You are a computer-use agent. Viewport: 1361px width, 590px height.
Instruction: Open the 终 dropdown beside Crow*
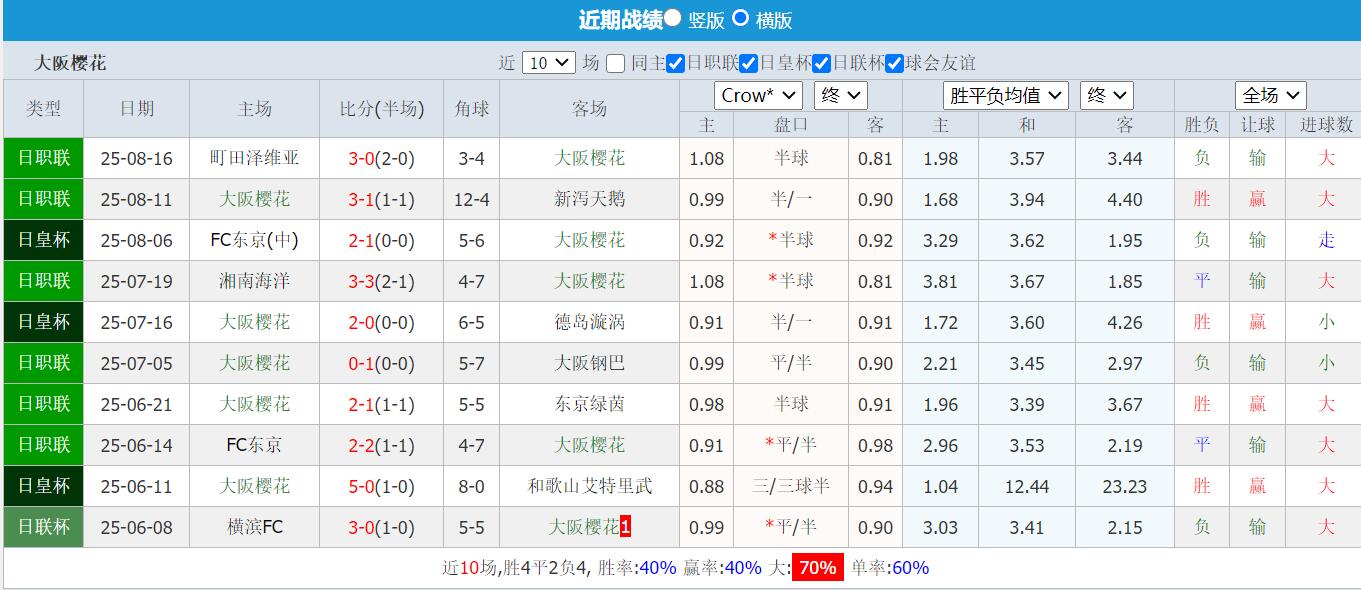tap(839, 95)
